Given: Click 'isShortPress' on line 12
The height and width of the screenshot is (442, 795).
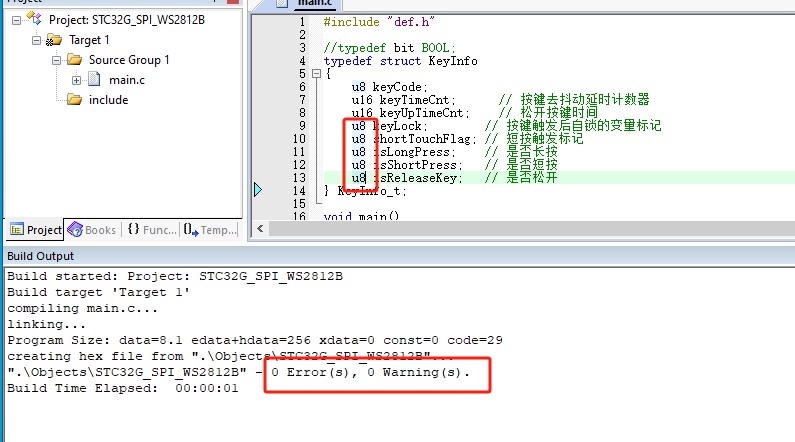Looking at the screenshot, I should pyautogui.click(x=415, y=165).
